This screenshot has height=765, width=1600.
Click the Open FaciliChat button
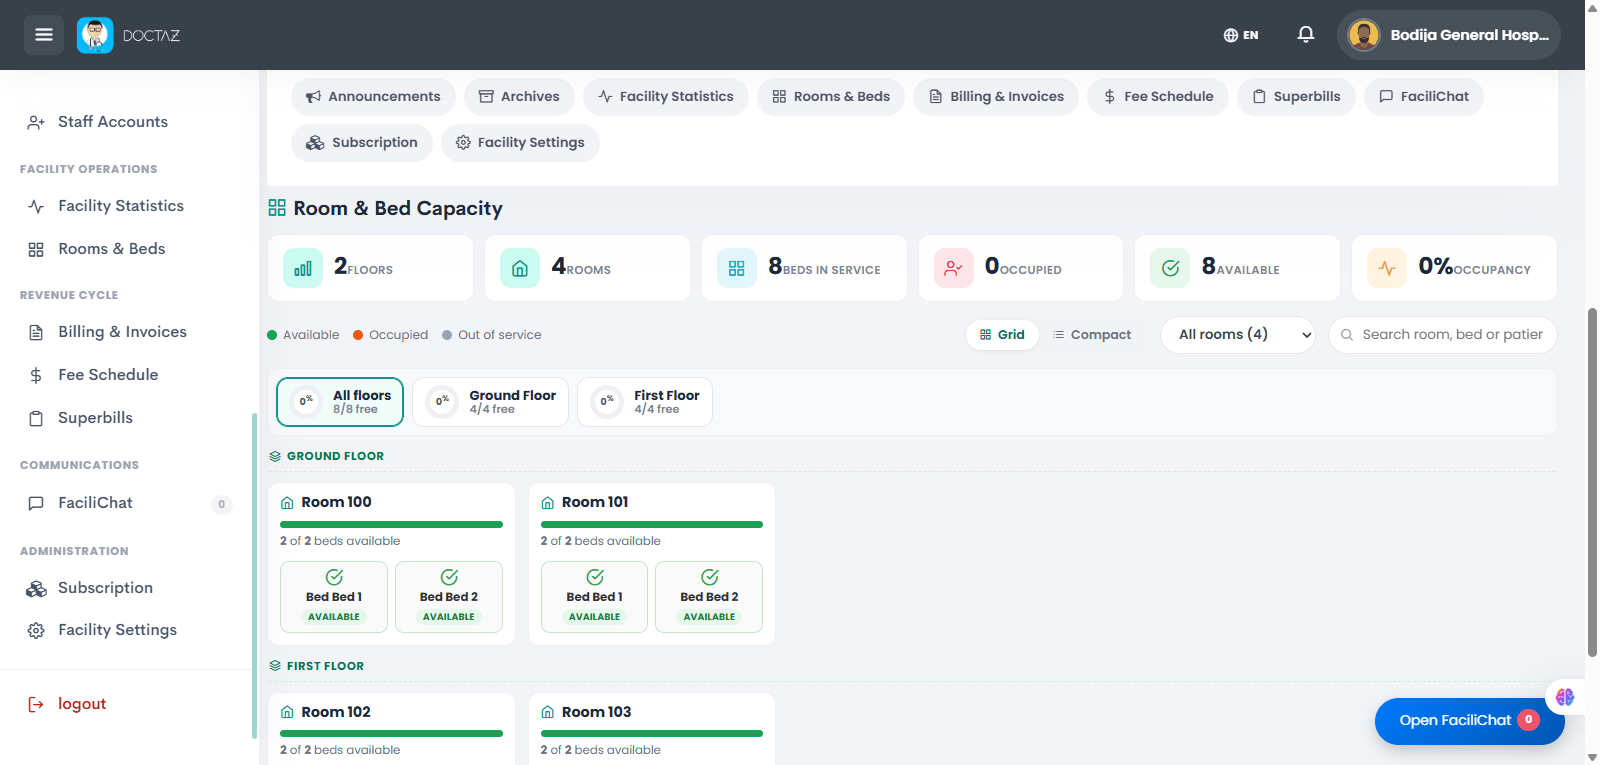point(1470,721)
